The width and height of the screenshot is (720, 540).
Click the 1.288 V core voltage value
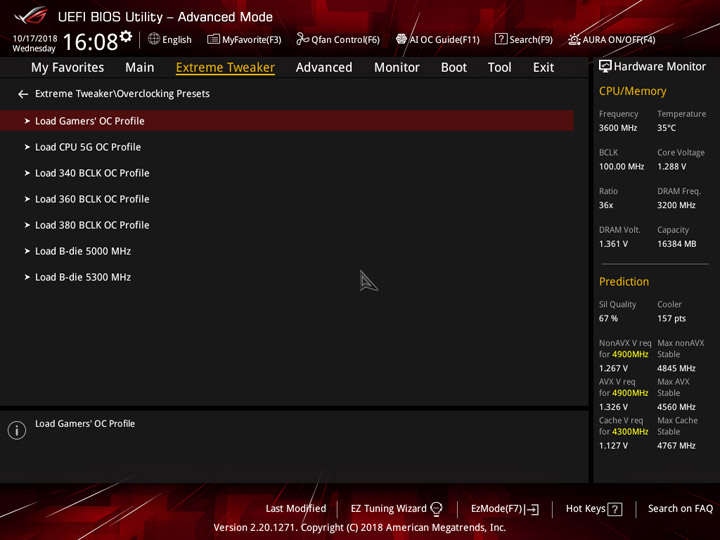[671, 167]
